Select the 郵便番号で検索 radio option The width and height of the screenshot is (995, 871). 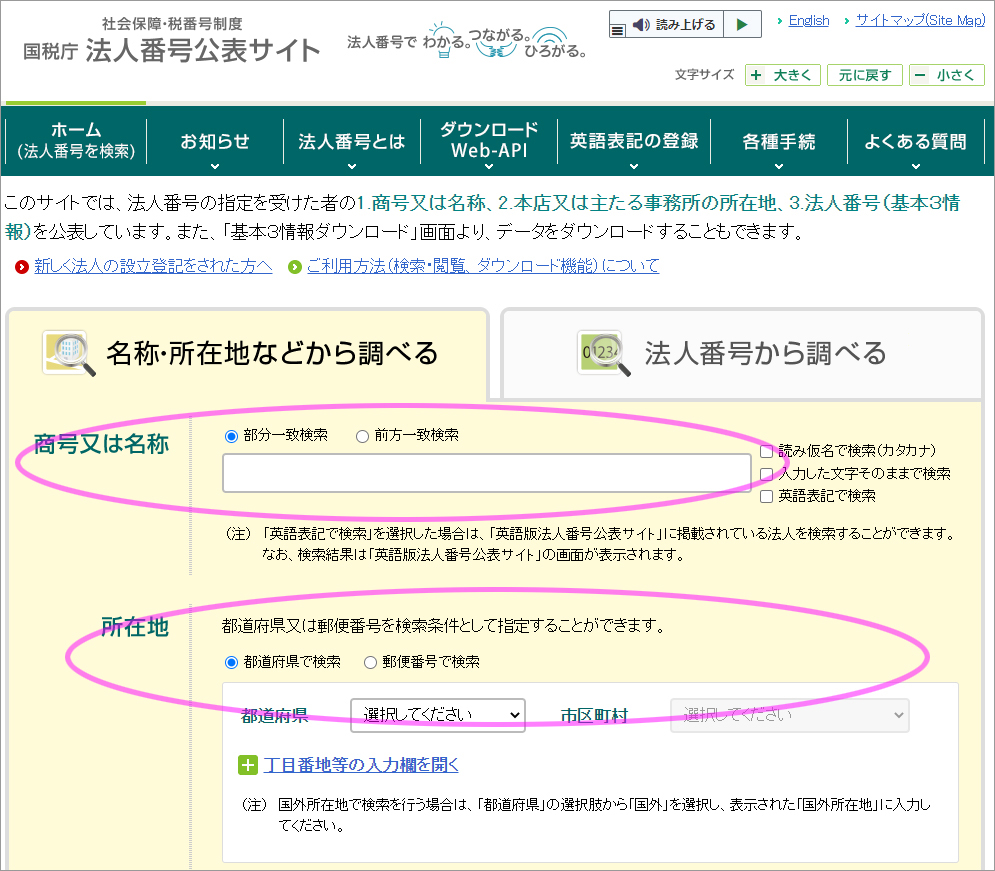coord(369,662)
